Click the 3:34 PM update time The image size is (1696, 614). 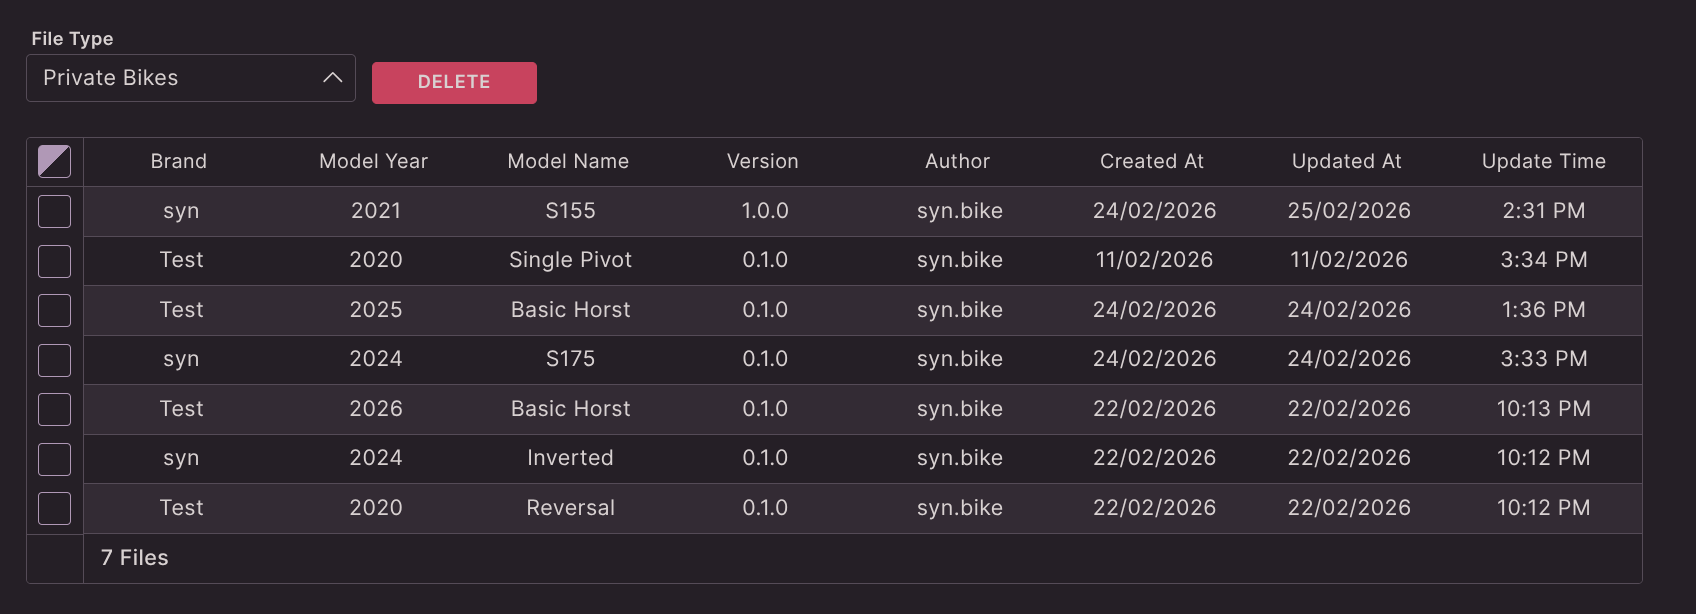[x=1544, y=260]
